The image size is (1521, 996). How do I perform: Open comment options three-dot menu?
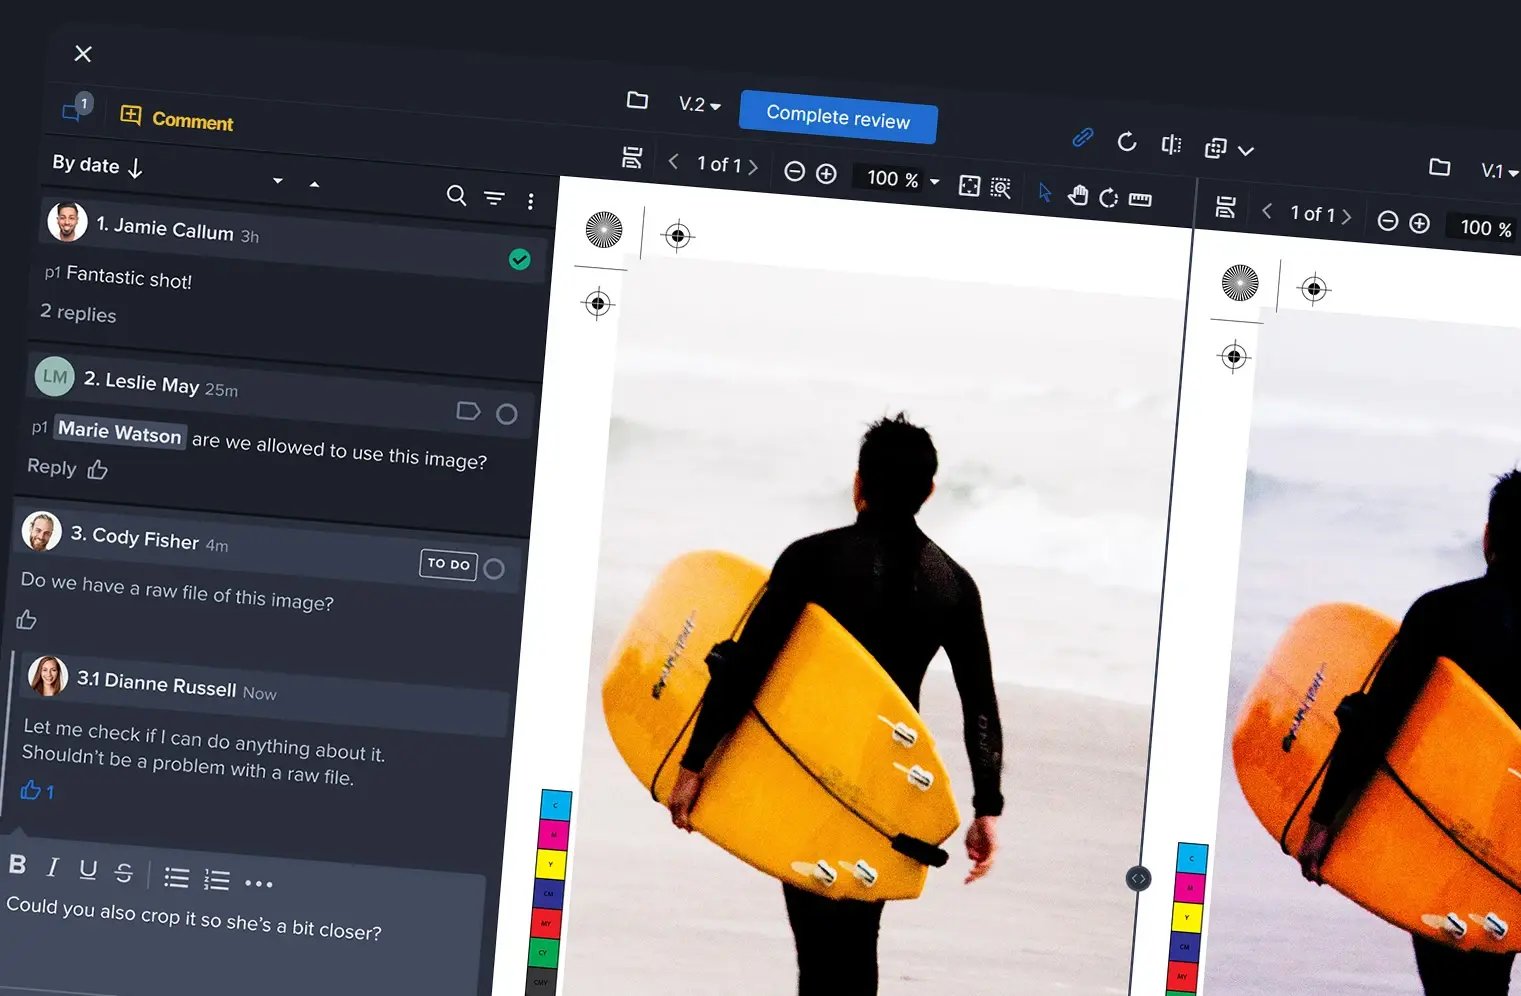531,202
